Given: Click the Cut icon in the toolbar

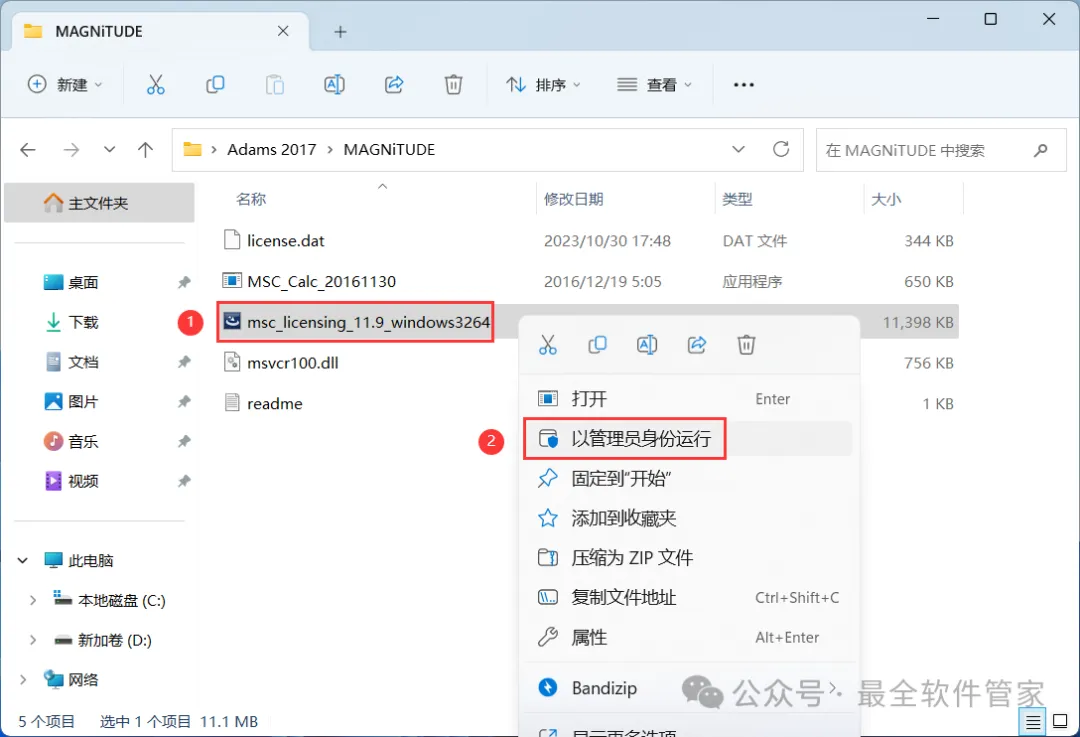Looking at the screenshot, I should [156, 85].
